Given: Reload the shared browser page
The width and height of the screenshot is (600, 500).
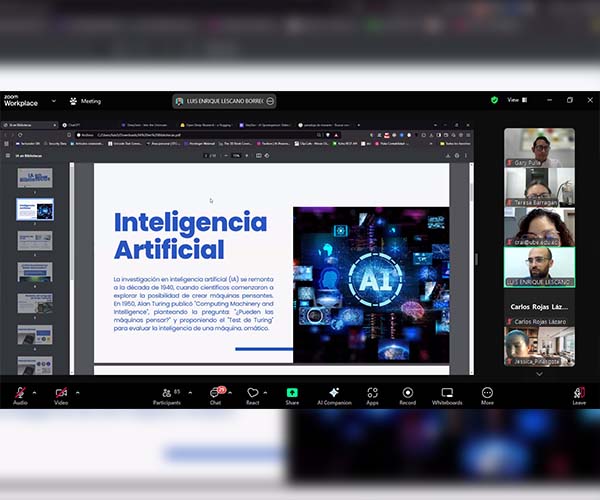Looking at the screenshot, I should click(x=20, y=135).
